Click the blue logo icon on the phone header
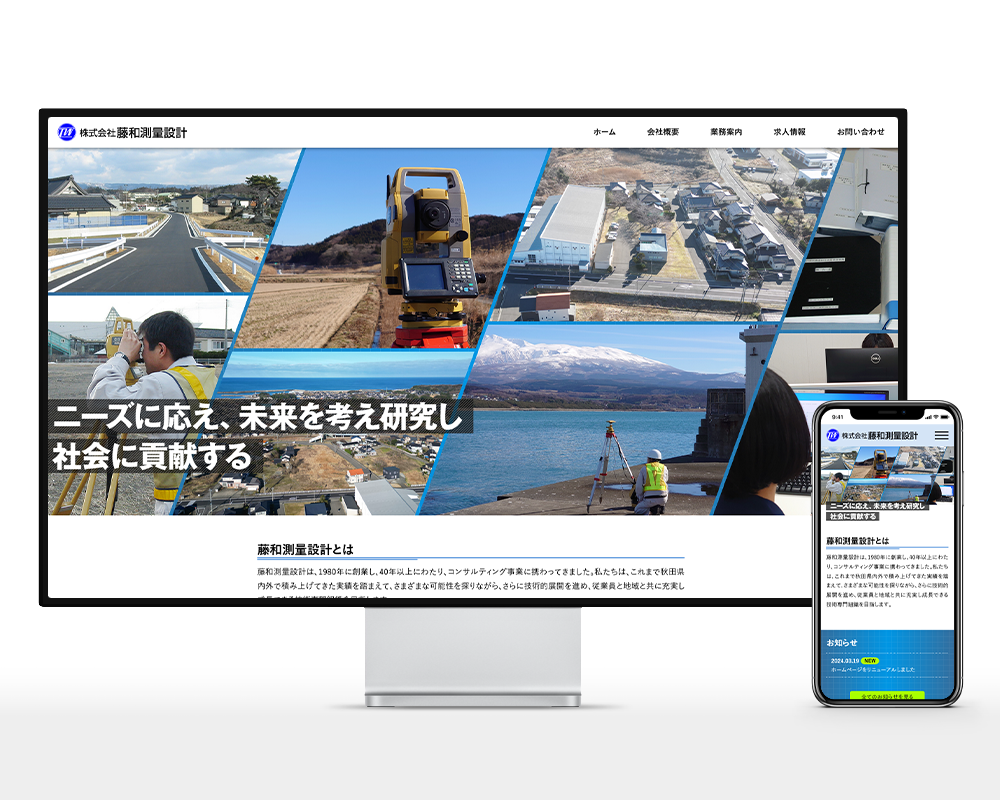 pyautogui.click(x=832, y=435)
